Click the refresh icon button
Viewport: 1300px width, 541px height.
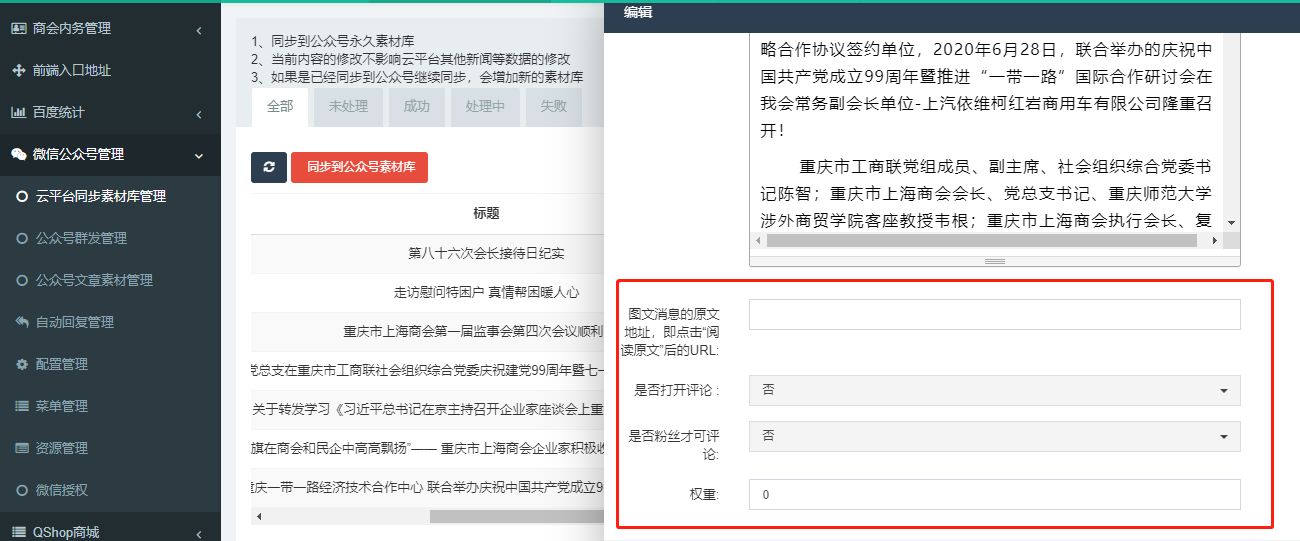268,167
